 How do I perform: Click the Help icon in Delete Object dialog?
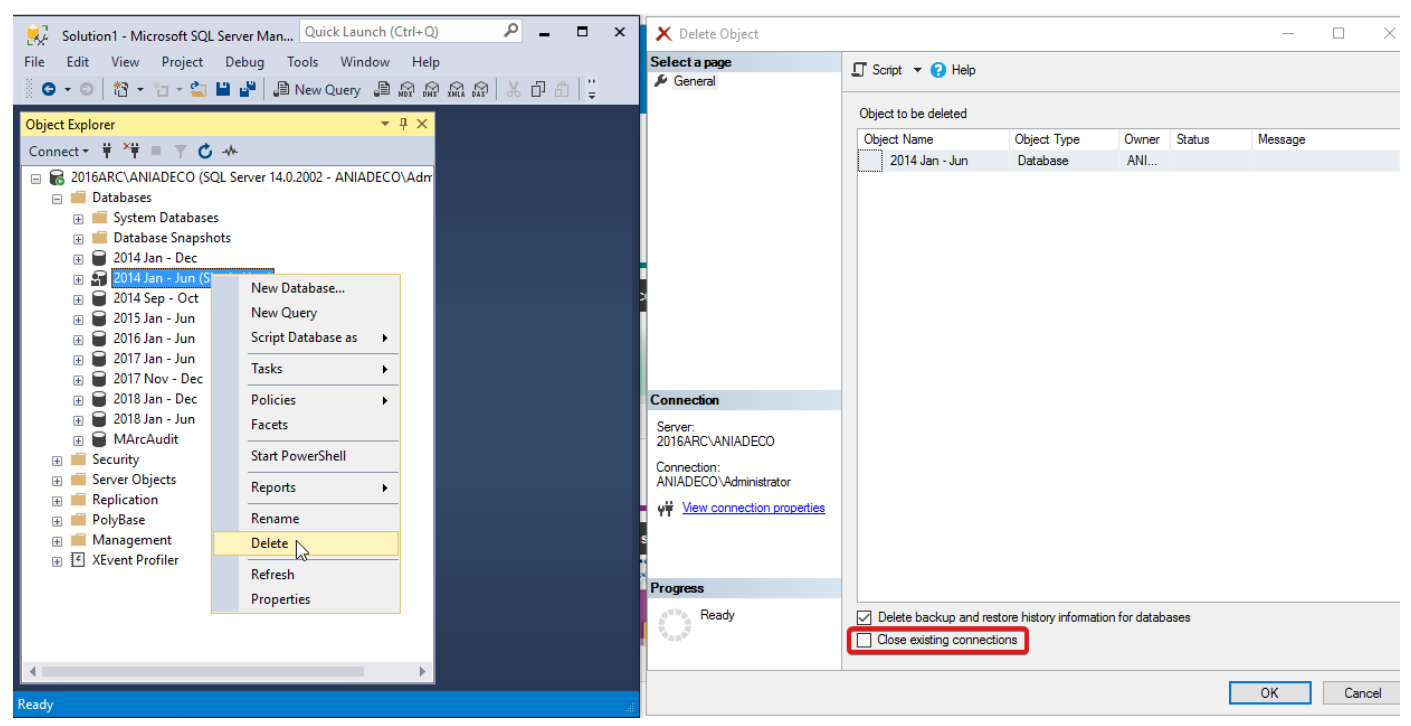click(938, 70)
